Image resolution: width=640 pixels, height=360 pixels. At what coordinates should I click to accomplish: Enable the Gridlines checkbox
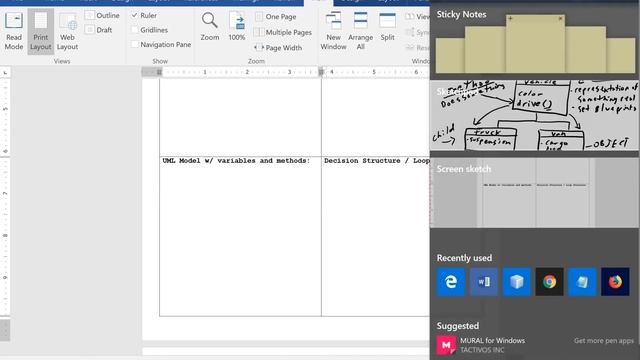point(149,30)
